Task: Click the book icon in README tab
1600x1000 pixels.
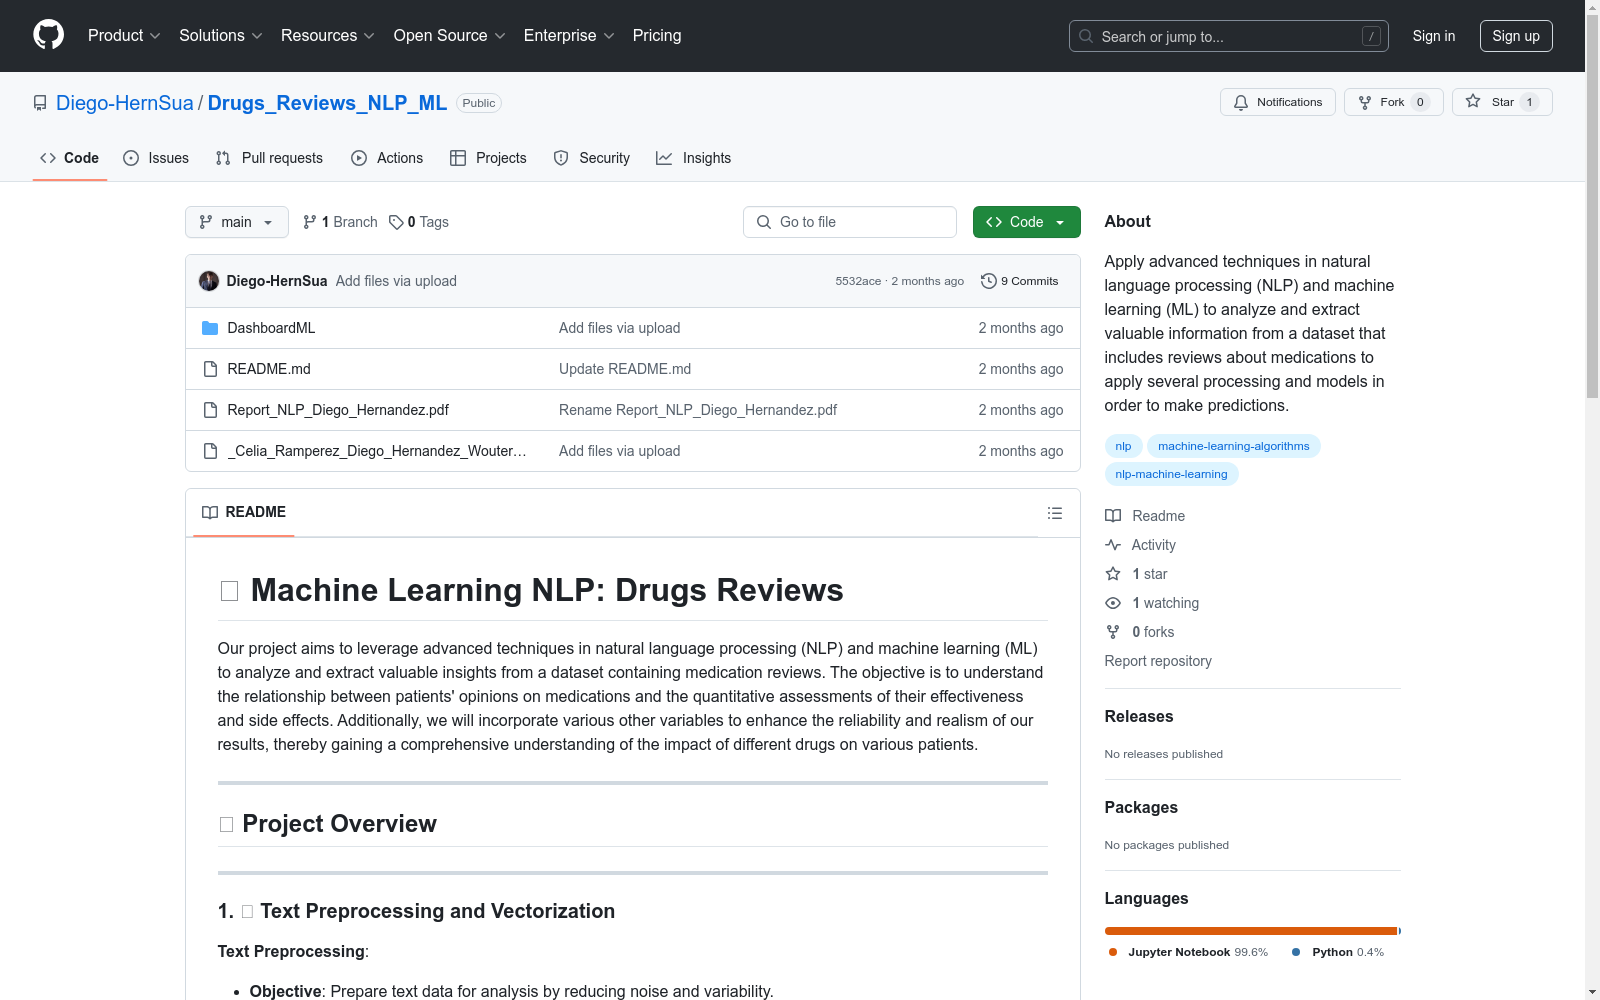Action: (x=210, y=512)
